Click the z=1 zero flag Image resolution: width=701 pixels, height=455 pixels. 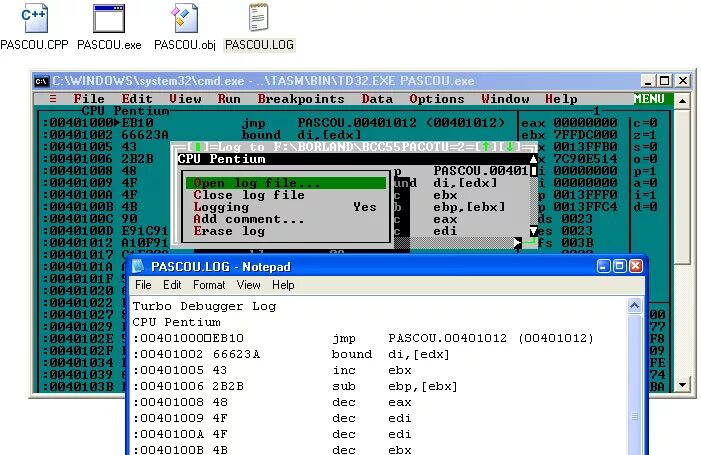(645, 135)
